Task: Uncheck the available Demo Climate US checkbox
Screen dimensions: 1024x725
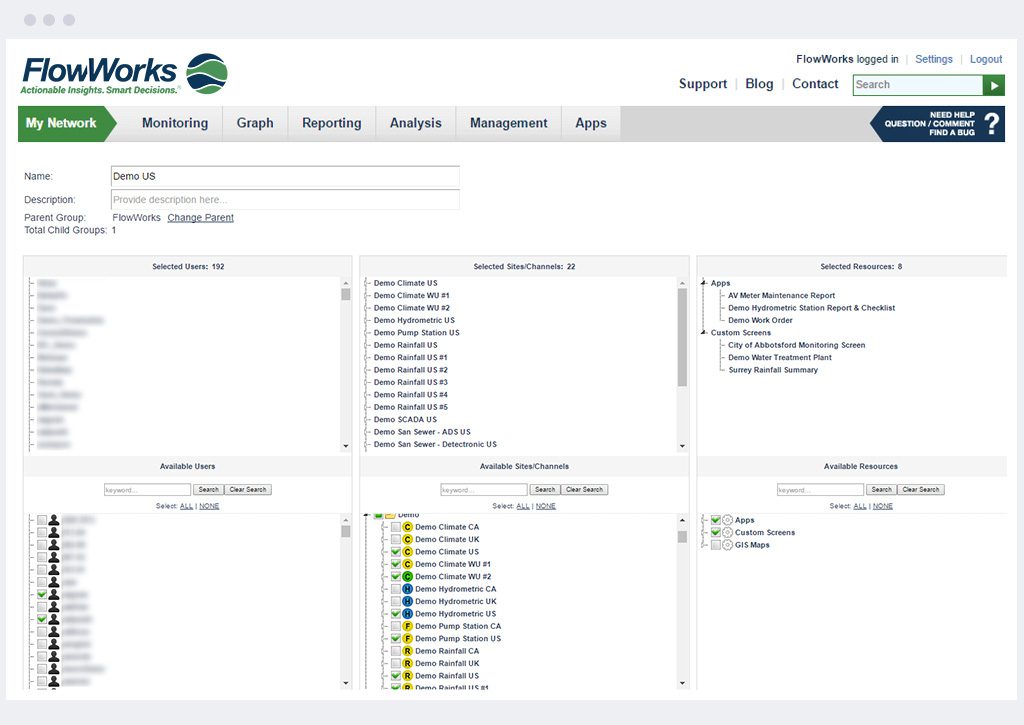Action: pyautogui.click(x=396, y=552)
